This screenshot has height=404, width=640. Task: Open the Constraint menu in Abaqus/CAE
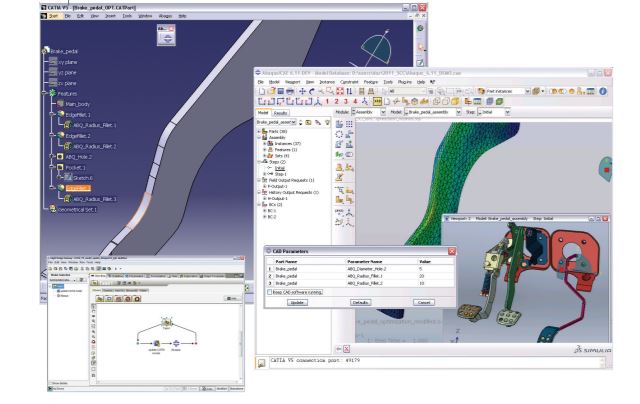(349, 82)
